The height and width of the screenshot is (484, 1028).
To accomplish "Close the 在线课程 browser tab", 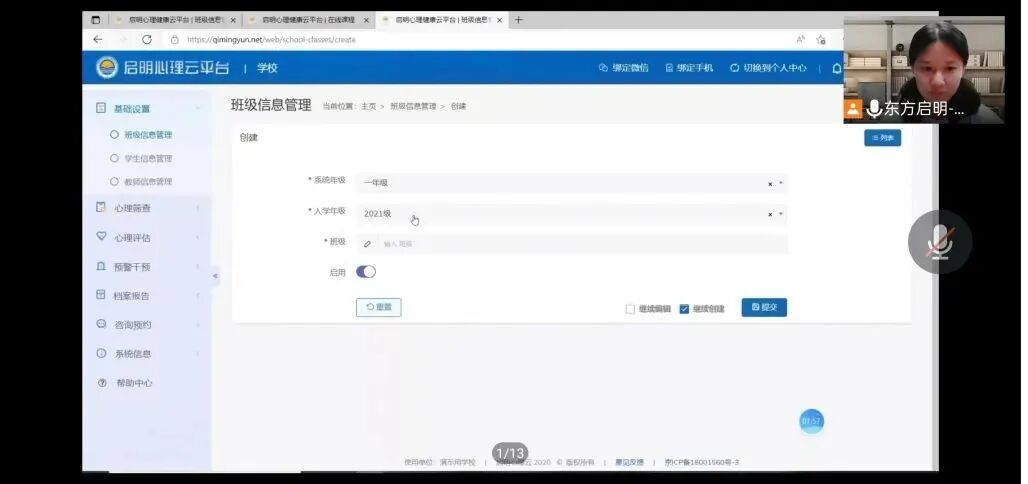I will coord(366,20).
